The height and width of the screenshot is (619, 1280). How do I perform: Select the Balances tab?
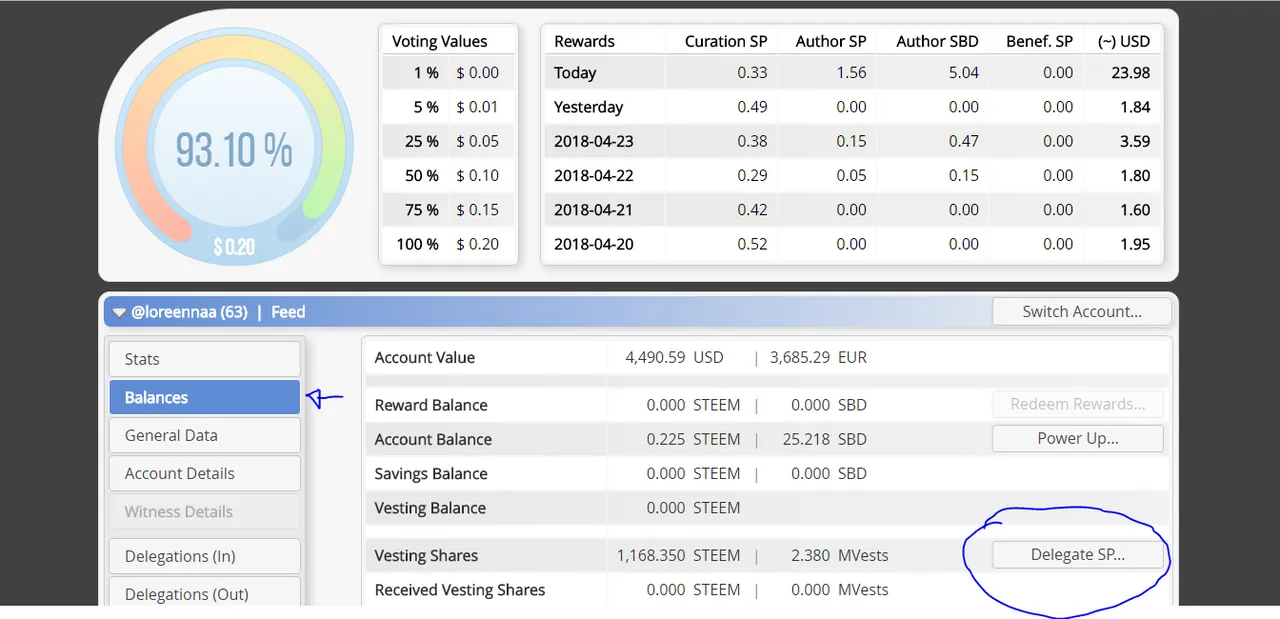tap(204, 397)
